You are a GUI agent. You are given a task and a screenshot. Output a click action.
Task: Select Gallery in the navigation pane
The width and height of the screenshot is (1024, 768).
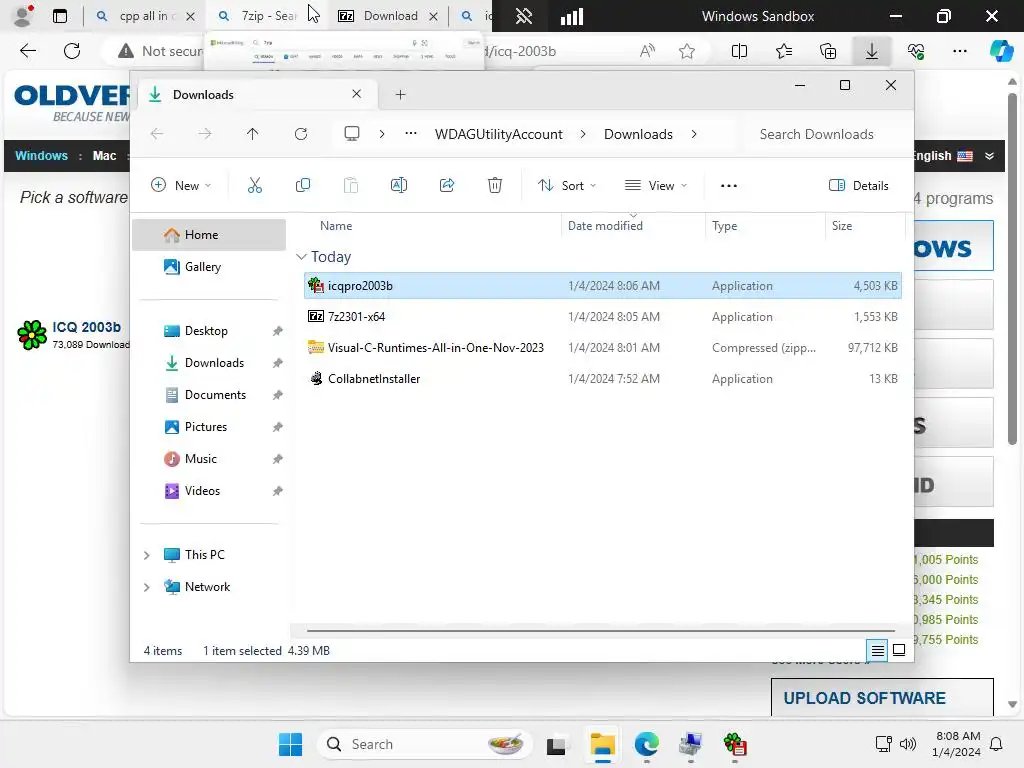point(209,267)
